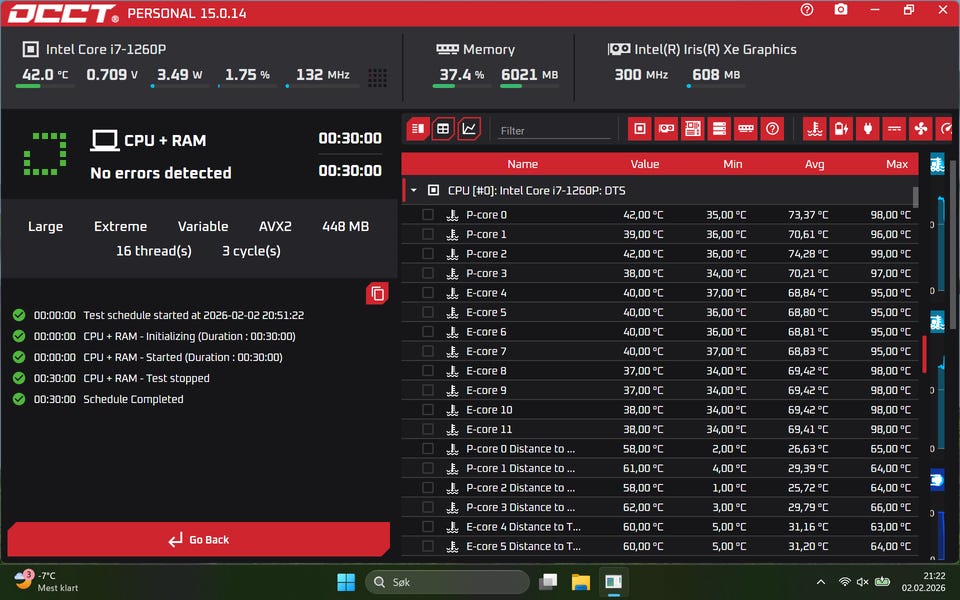This screenshot has width=960, height=600.
Task: Click the Go Back button
Action: tap(198, 539)
